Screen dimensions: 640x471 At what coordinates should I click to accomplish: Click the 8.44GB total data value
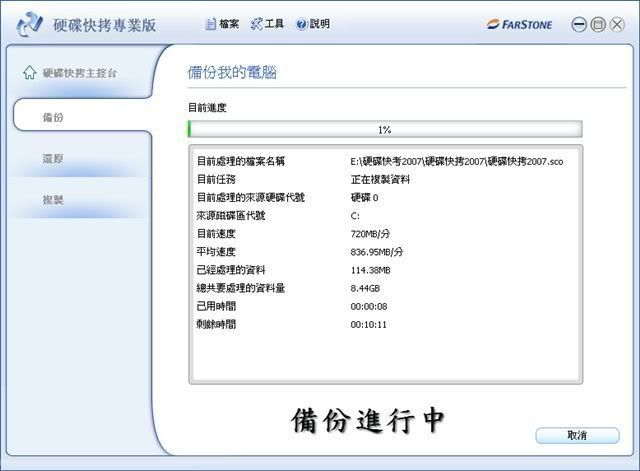pyautogui.click(x=365, y=288)
